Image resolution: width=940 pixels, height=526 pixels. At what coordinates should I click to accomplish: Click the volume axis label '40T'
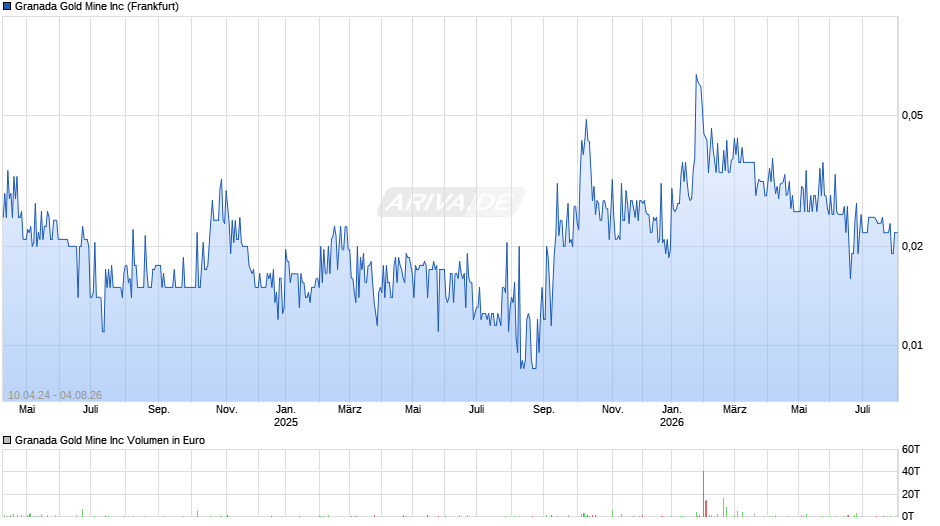tap(911, 471)
